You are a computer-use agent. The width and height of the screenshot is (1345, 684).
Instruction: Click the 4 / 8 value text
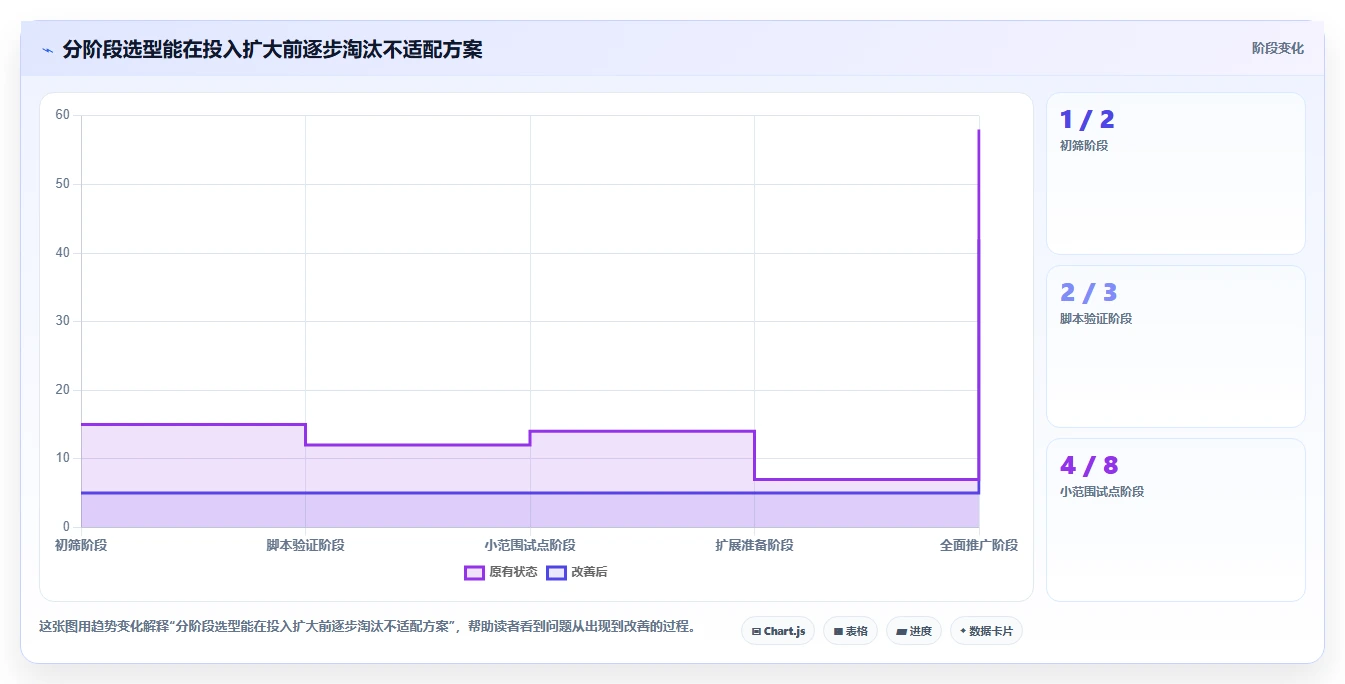pos(1089,466)
